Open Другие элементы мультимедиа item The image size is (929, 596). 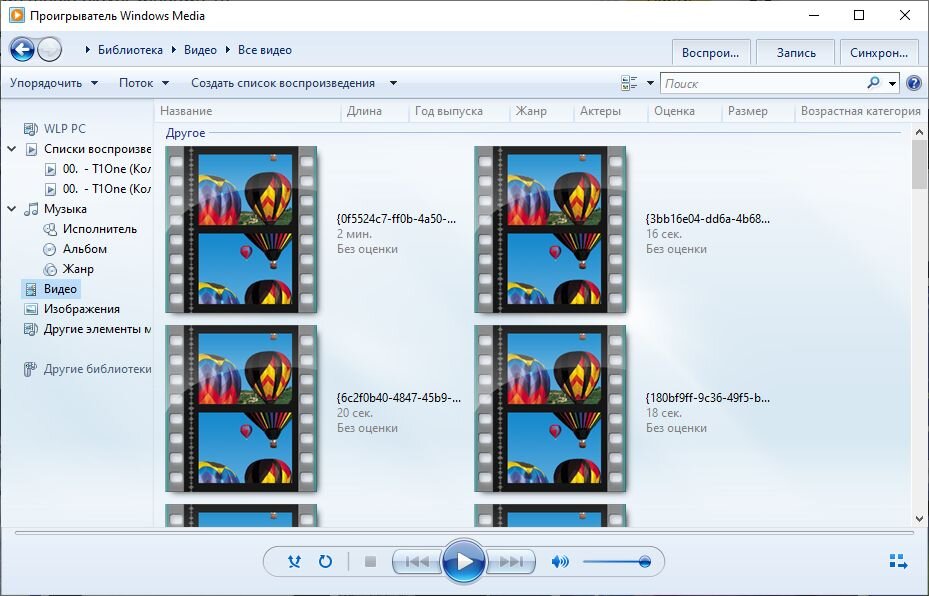(87, 329)
